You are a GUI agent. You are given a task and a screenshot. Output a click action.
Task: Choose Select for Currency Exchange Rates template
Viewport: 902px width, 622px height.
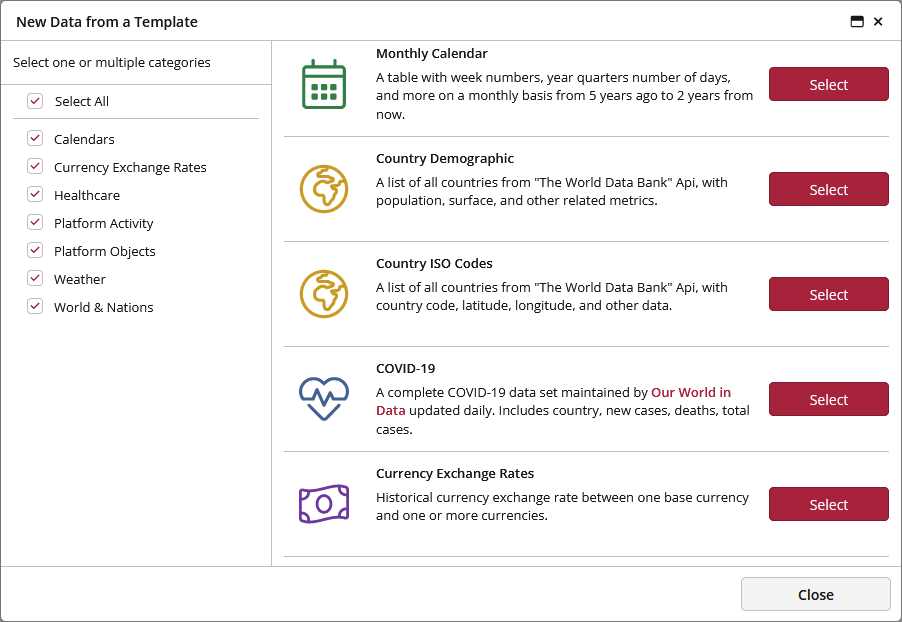pyautogui.click(x=828, y=504)
